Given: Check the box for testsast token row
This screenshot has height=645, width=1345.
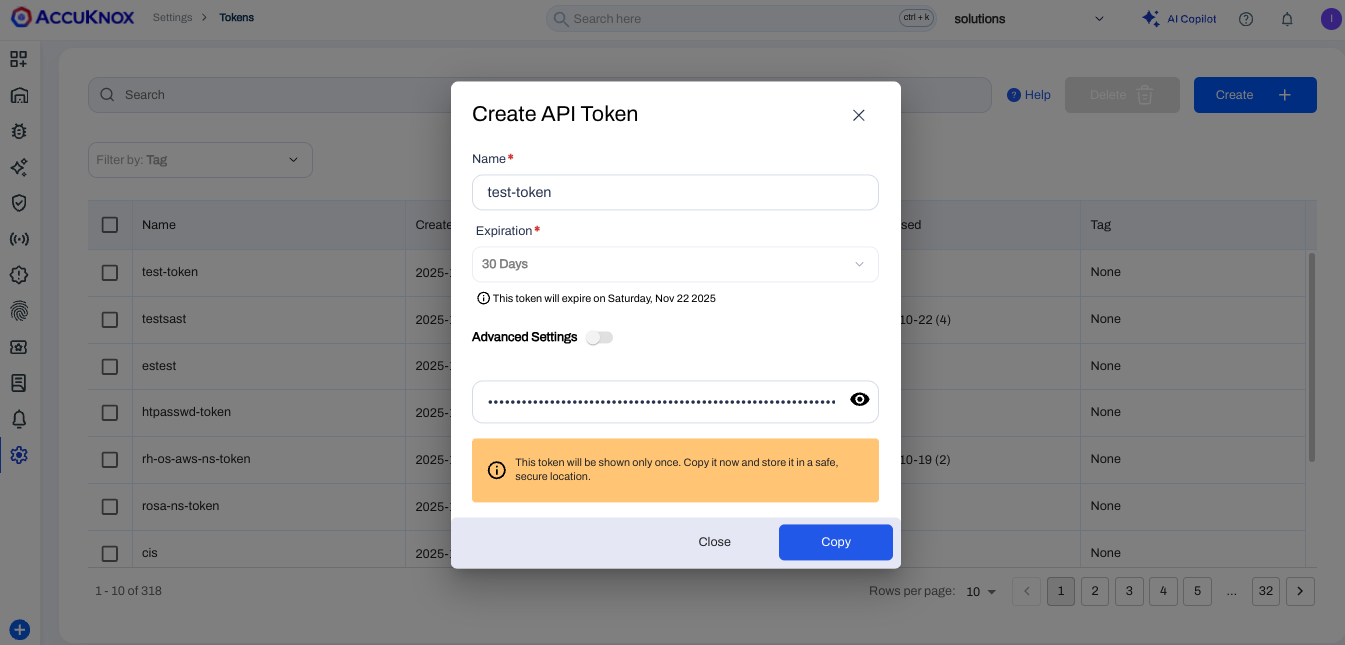Looking at the screenshot, I should click(110, 319).
